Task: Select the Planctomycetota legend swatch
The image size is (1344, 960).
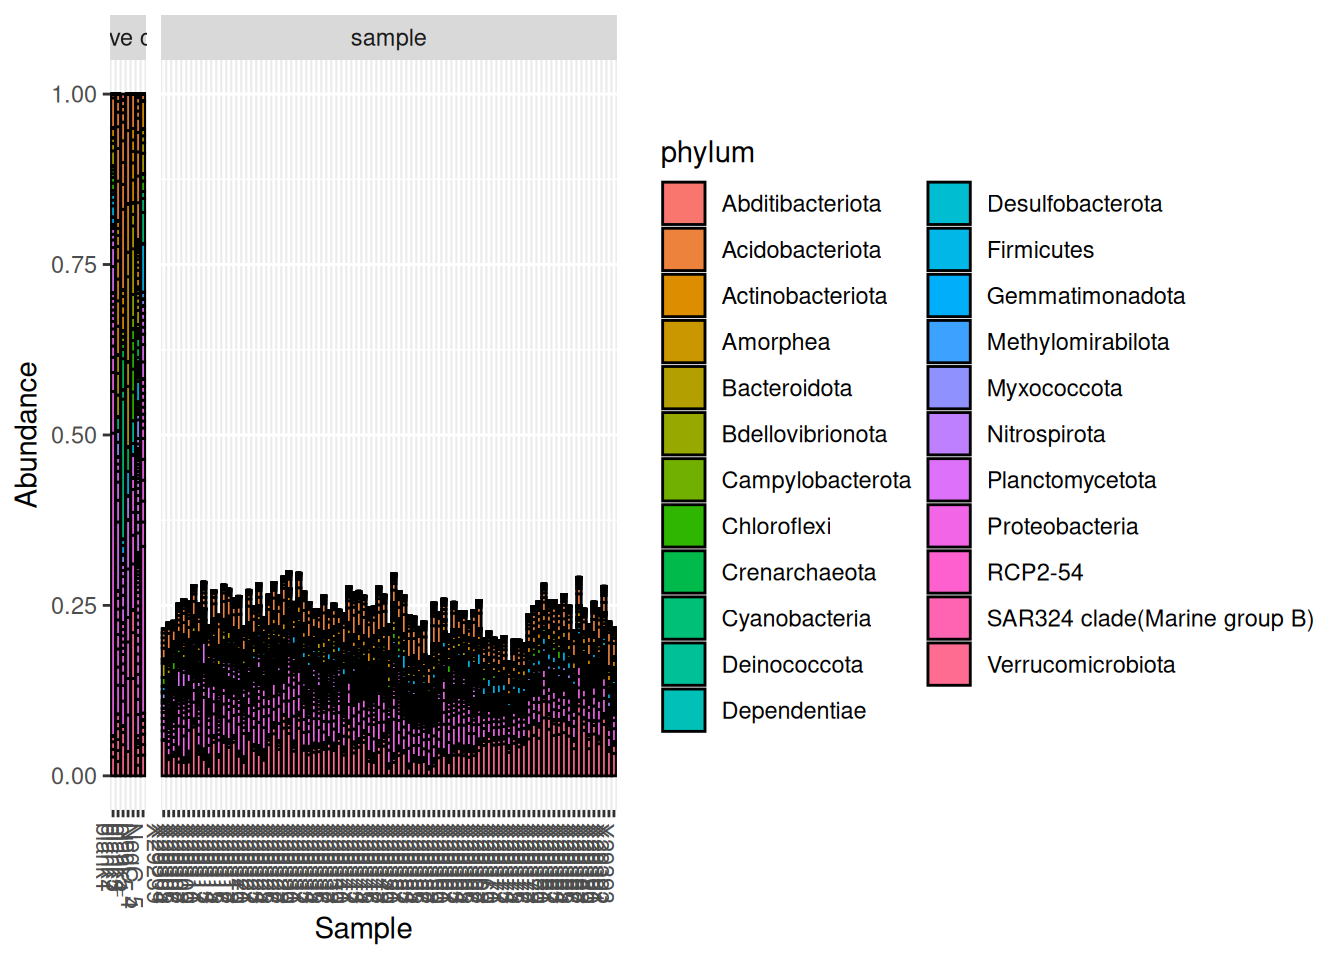Action: (x=948, y=480)
